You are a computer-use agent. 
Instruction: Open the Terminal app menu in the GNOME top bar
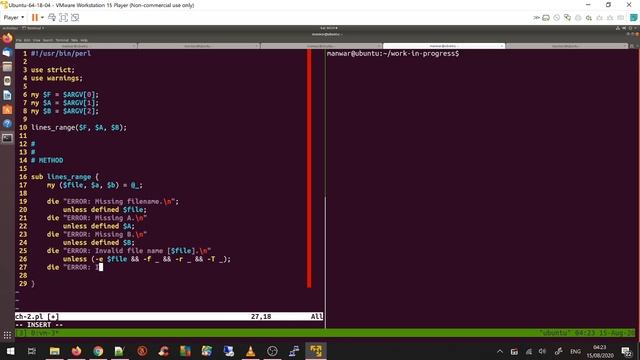tap(33, 28)
